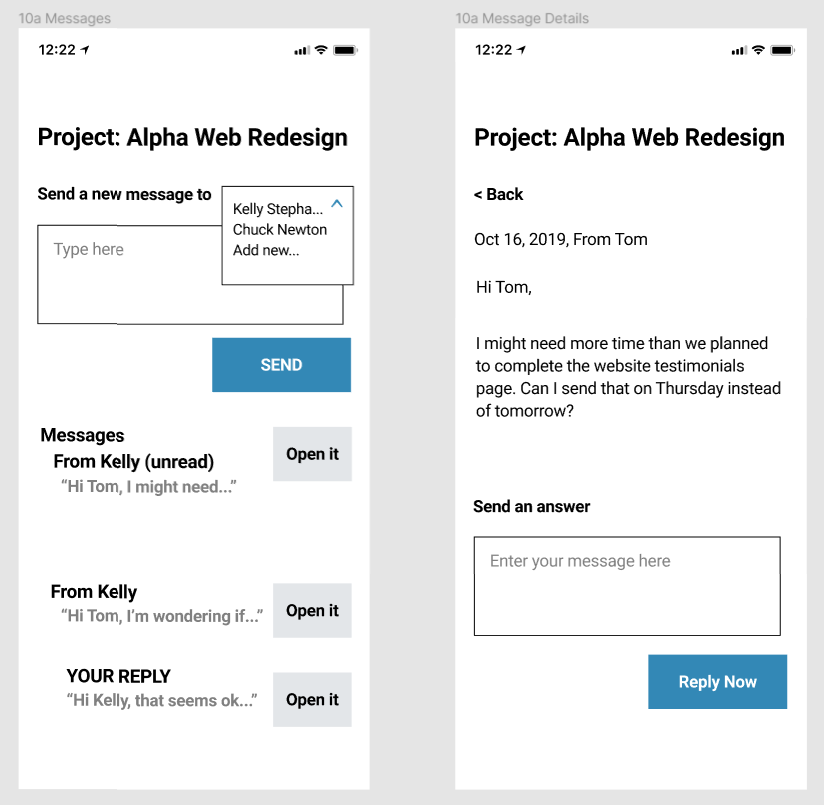The width and height of the screenshot is (824, 805).
Task: Tap the battery icon on Messages screen
Action: pyautogui.click(x=345, y=50)
